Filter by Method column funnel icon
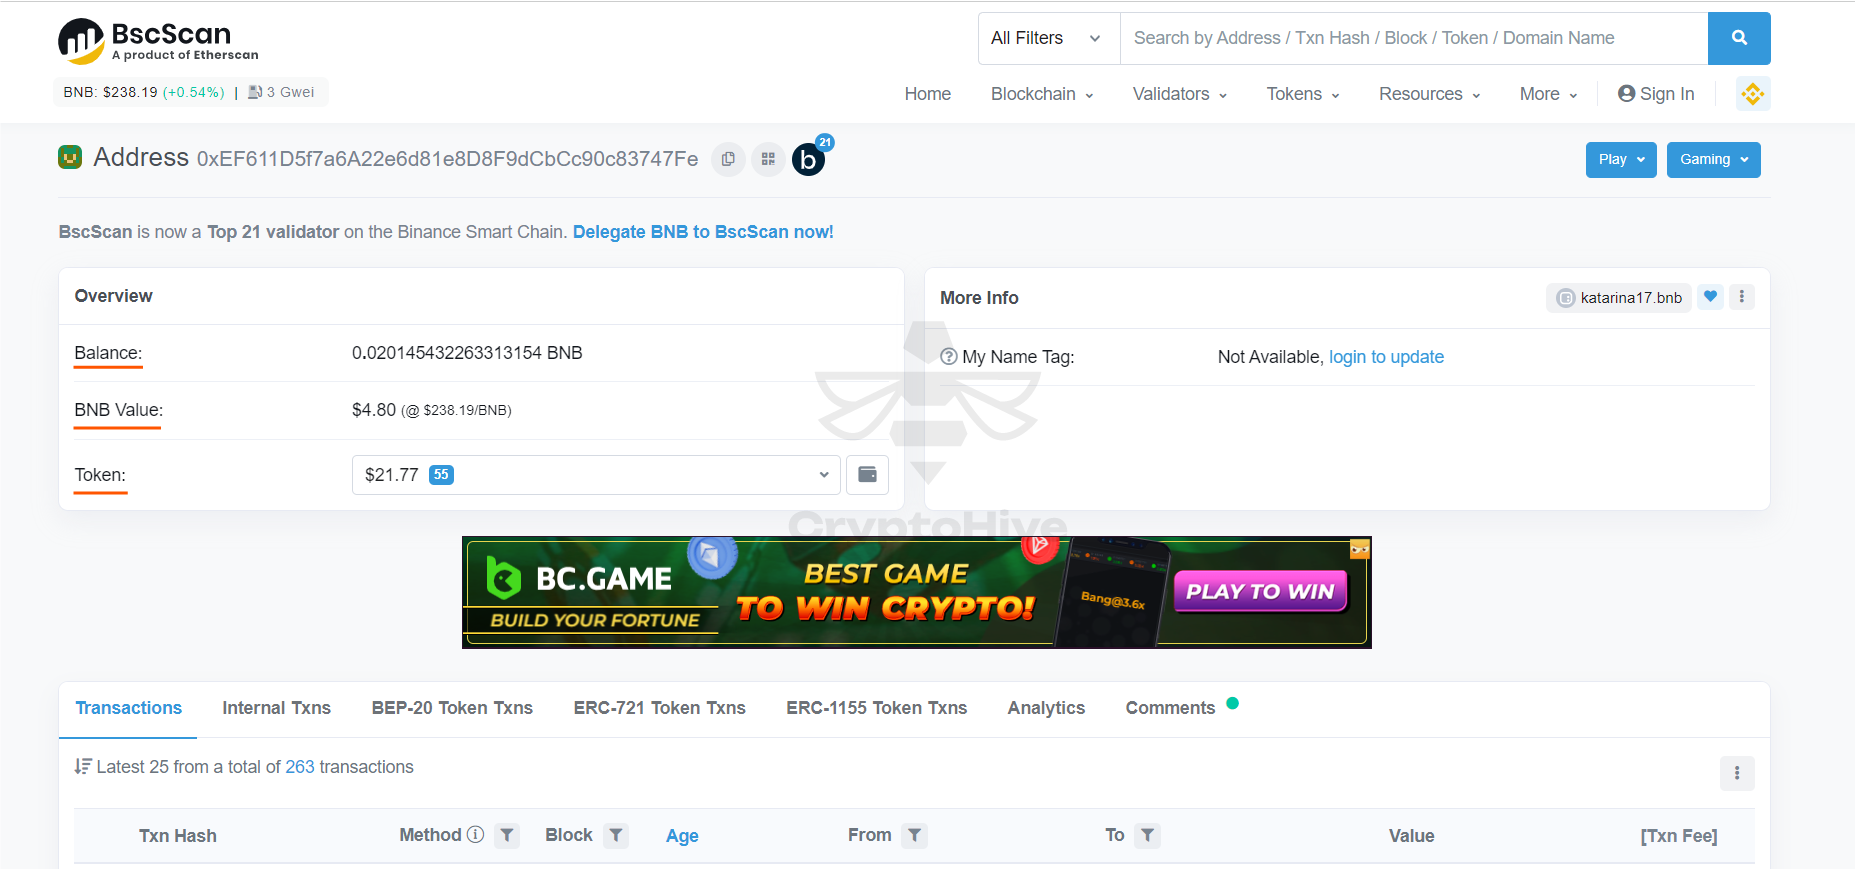The width and height of the screenshot is (1856, 870). [508, 835]
